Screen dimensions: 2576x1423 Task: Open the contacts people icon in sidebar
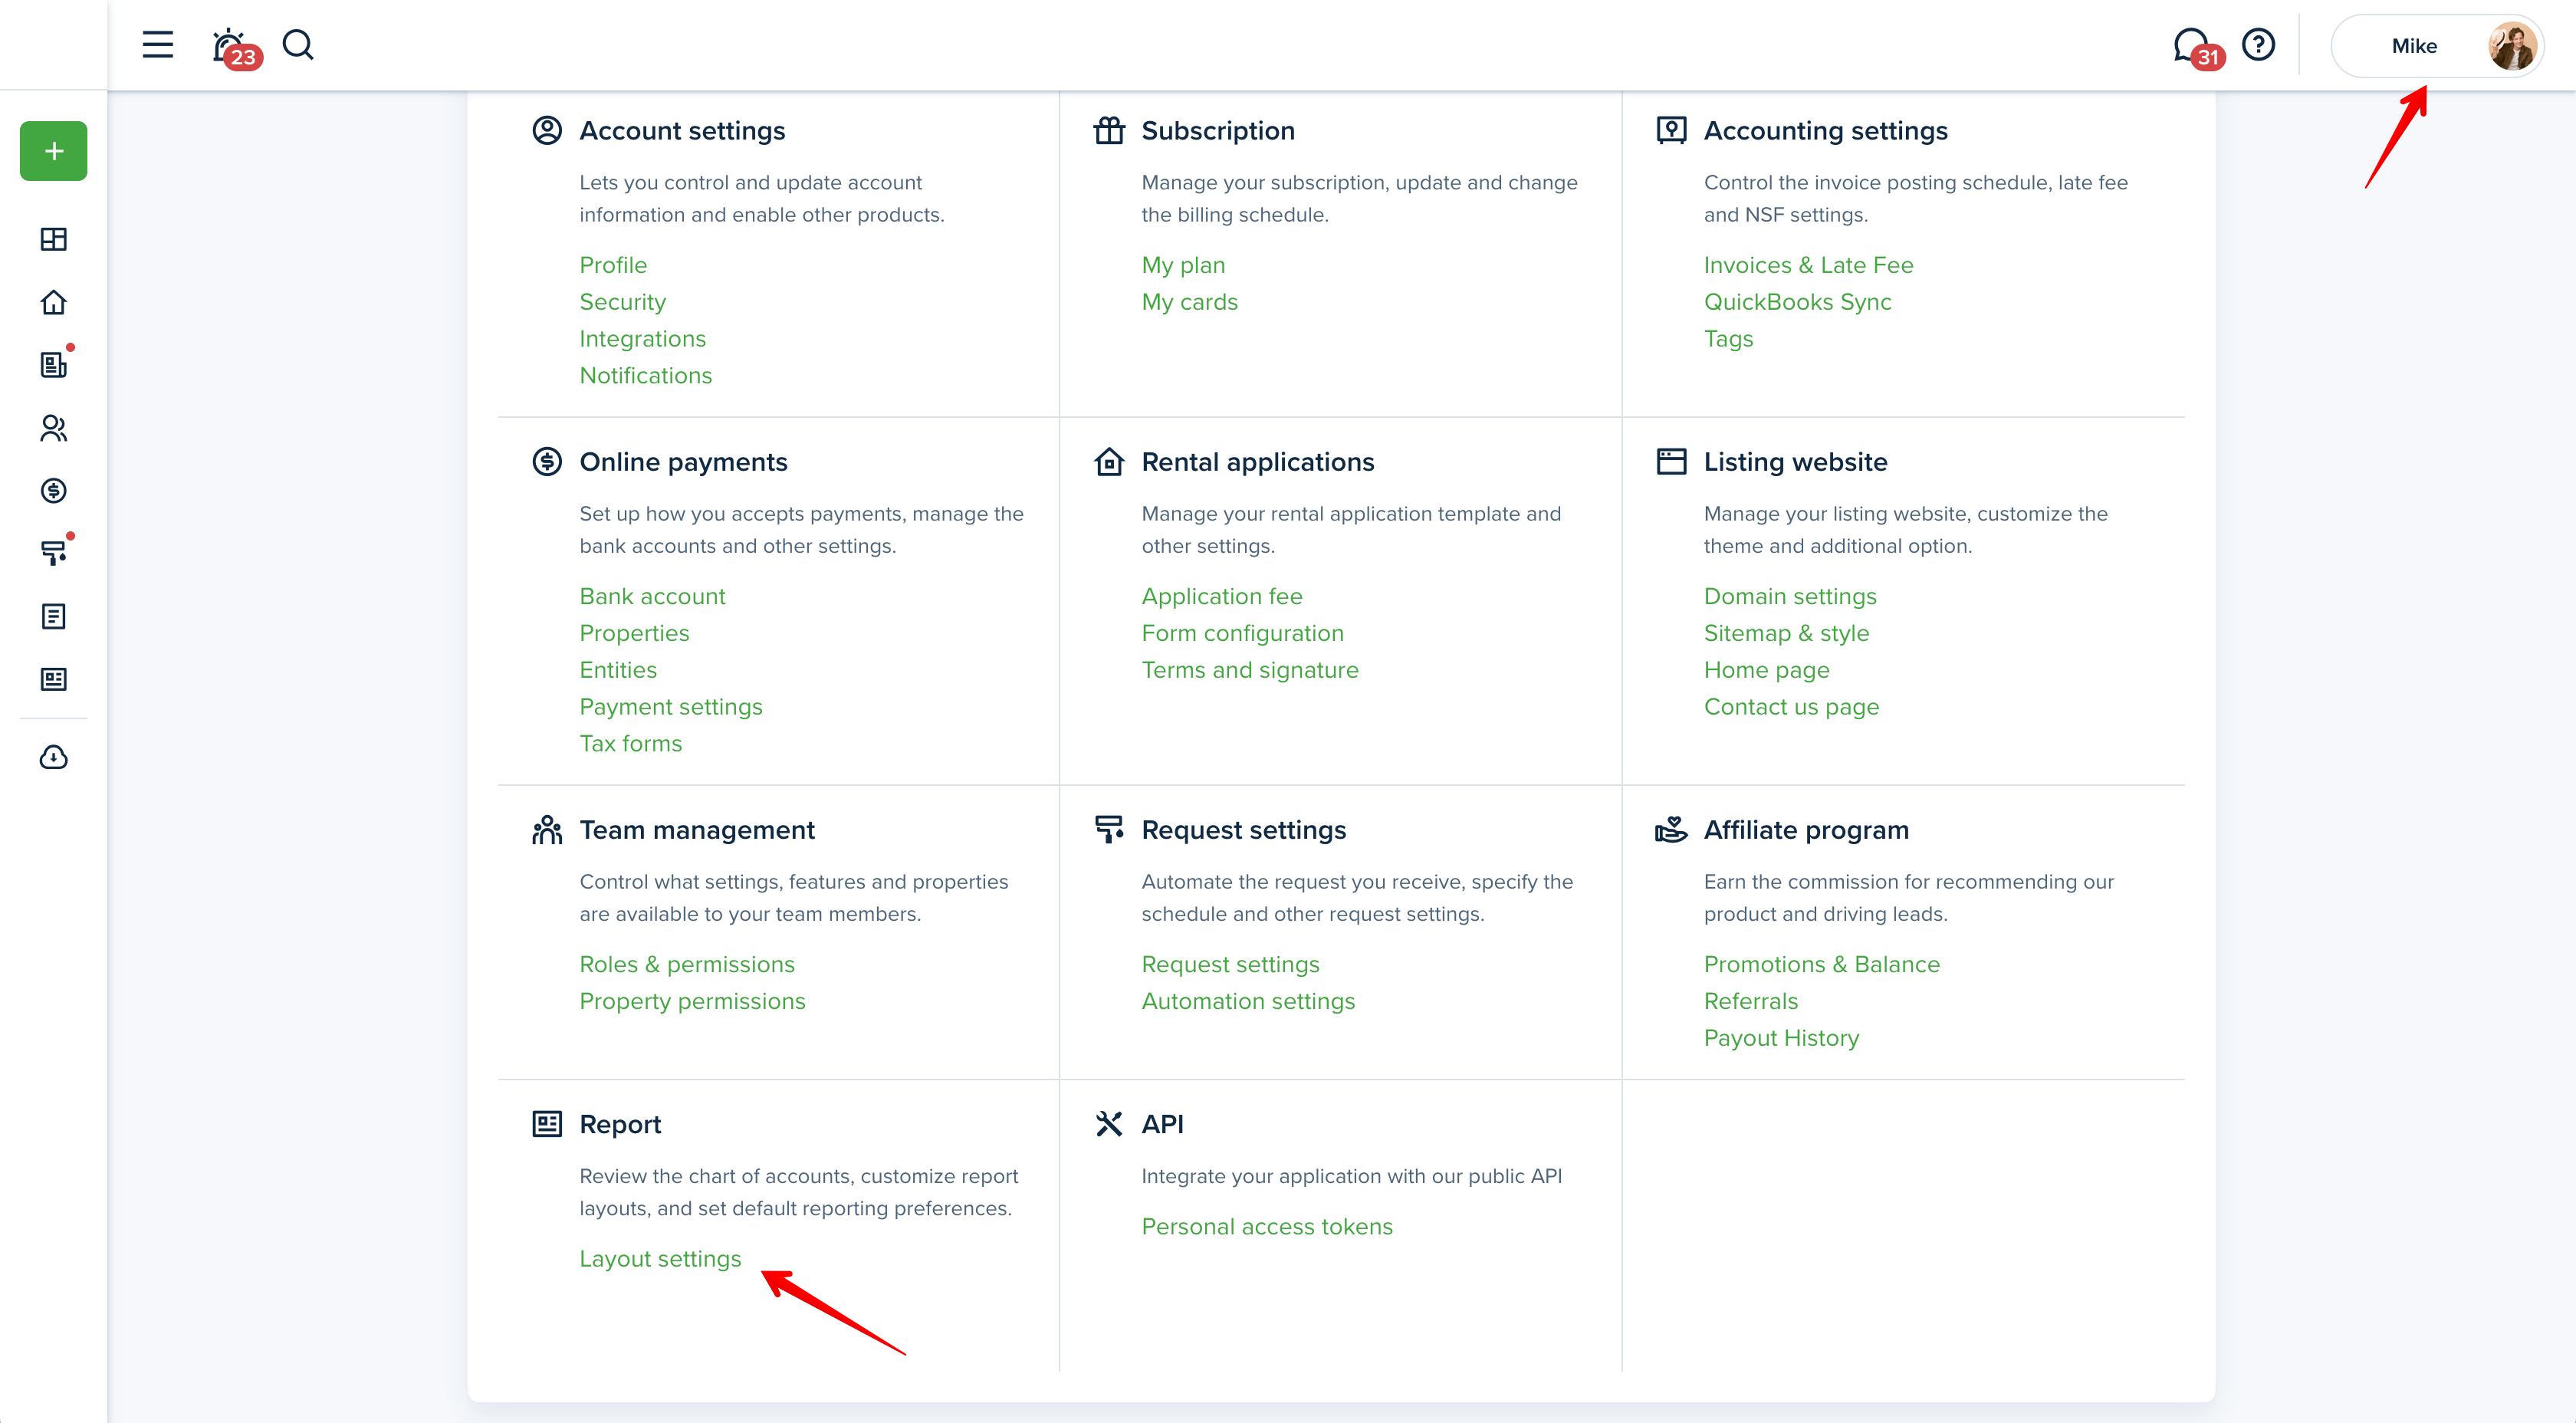pyautogui.click(x=54, y=428)
